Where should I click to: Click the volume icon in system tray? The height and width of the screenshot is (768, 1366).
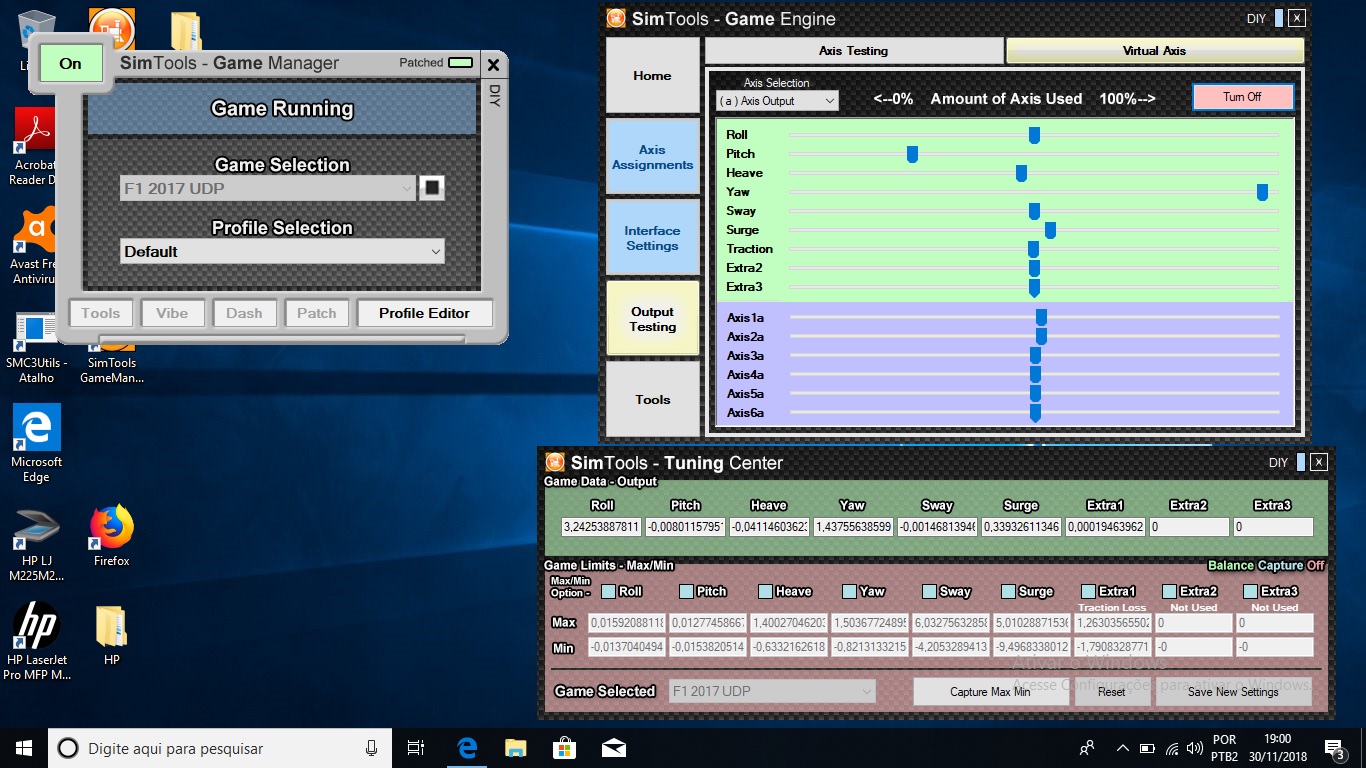click(1194, 748)
